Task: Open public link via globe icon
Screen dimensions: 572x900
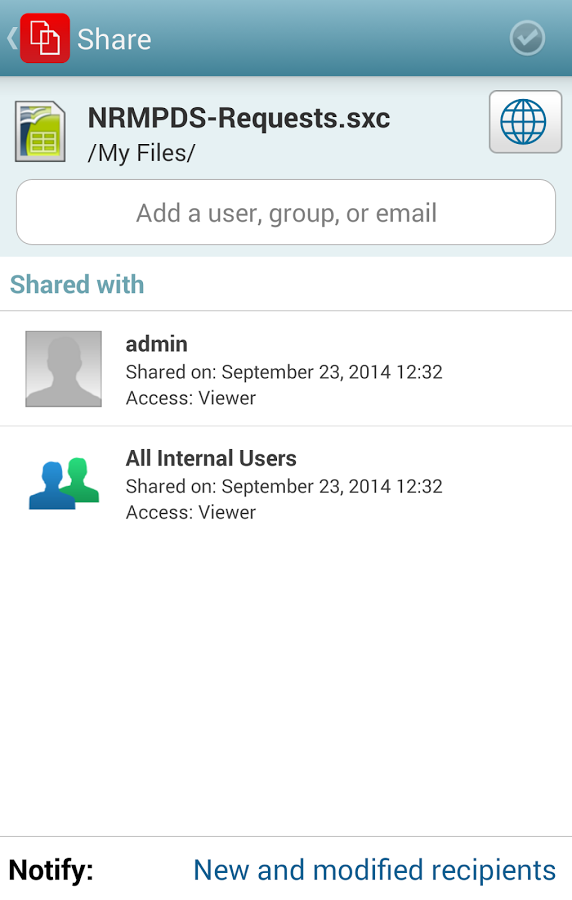Action: click(x=525, y=122)
